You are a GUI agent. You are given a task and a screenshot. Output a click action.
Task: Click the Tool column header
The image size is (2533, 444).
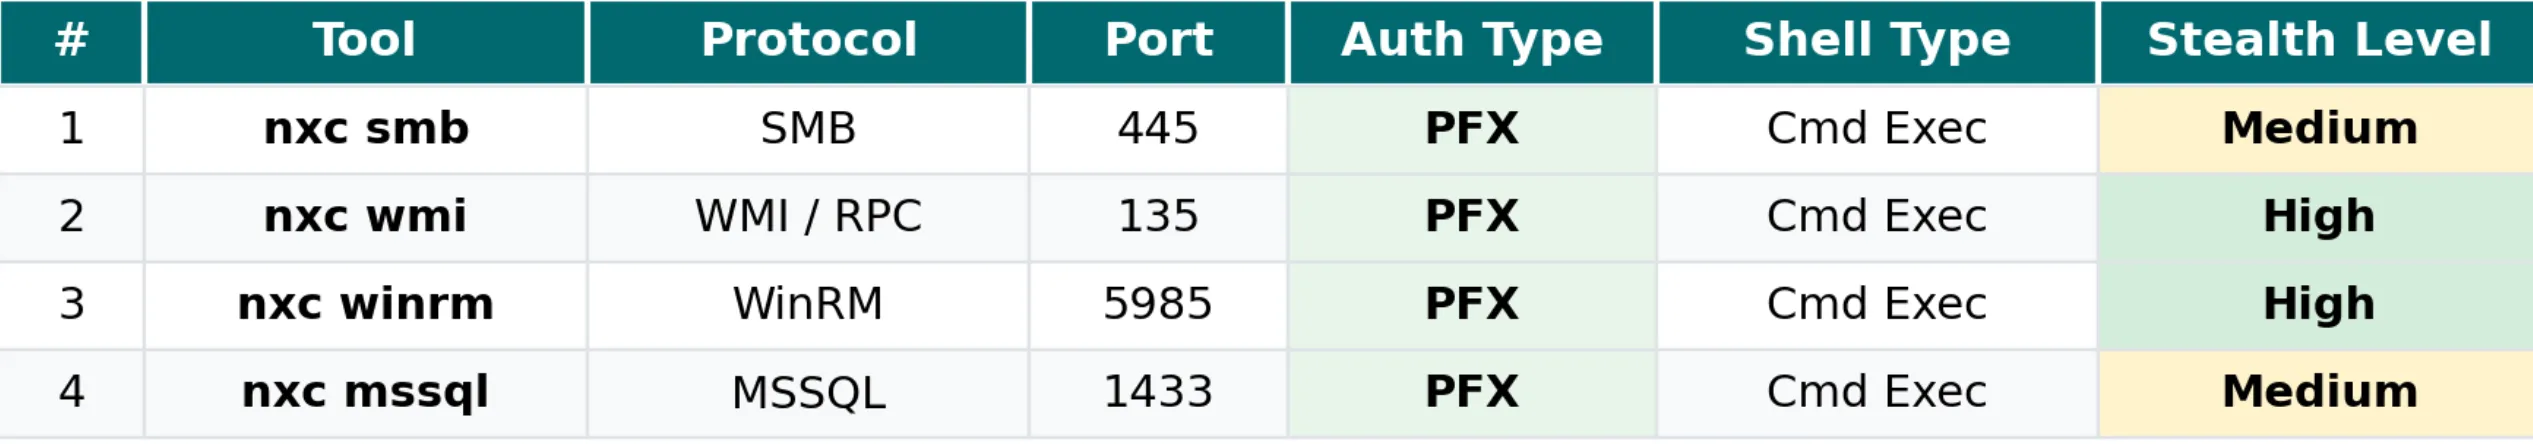coord(365,41)
